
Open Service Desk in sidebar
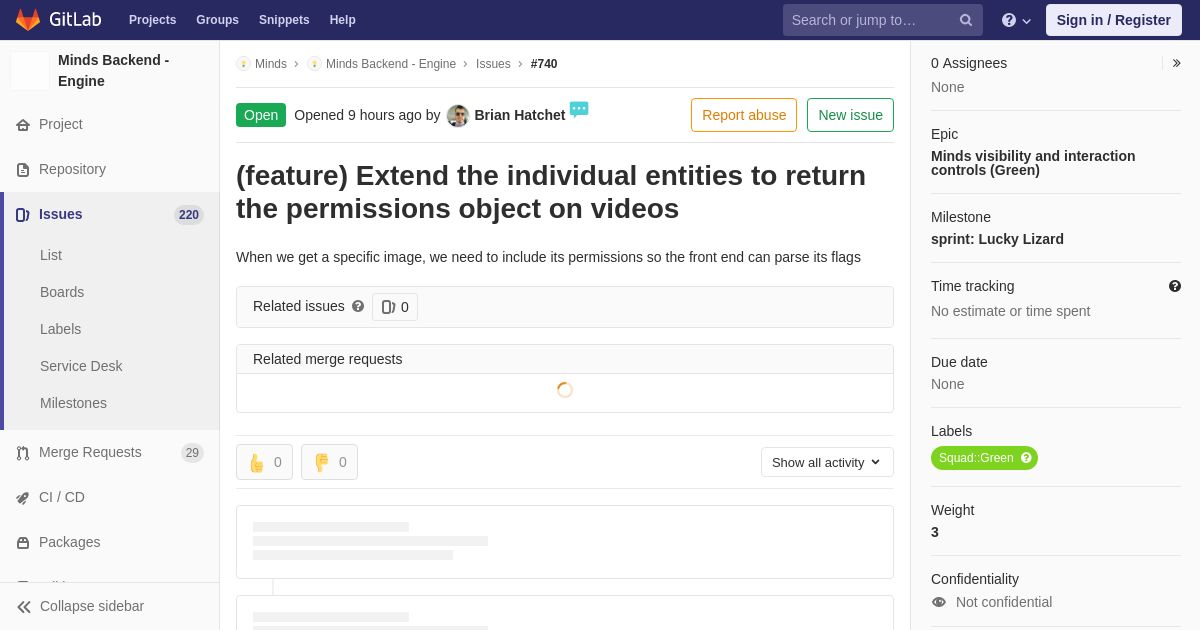click(x=81, y=366)
